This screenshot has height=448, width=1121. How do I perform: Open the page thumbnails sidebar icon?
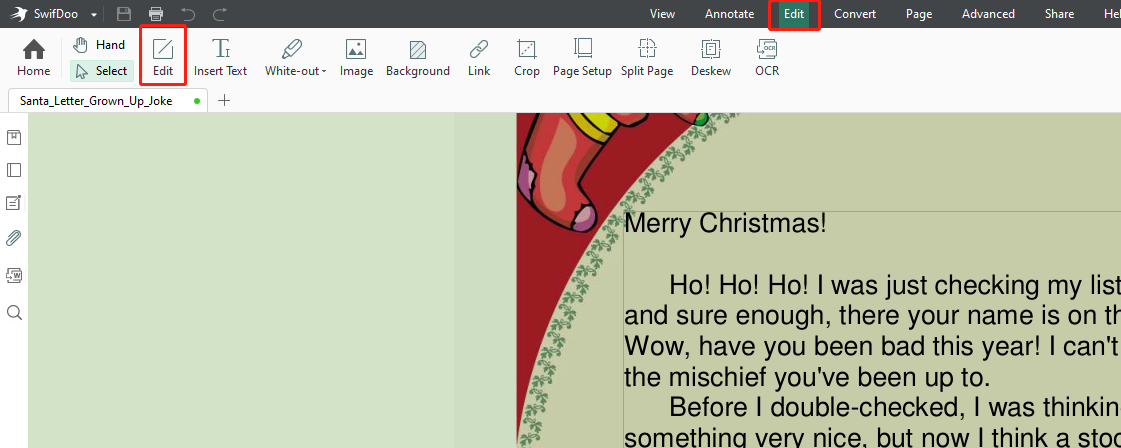[14, 170]
